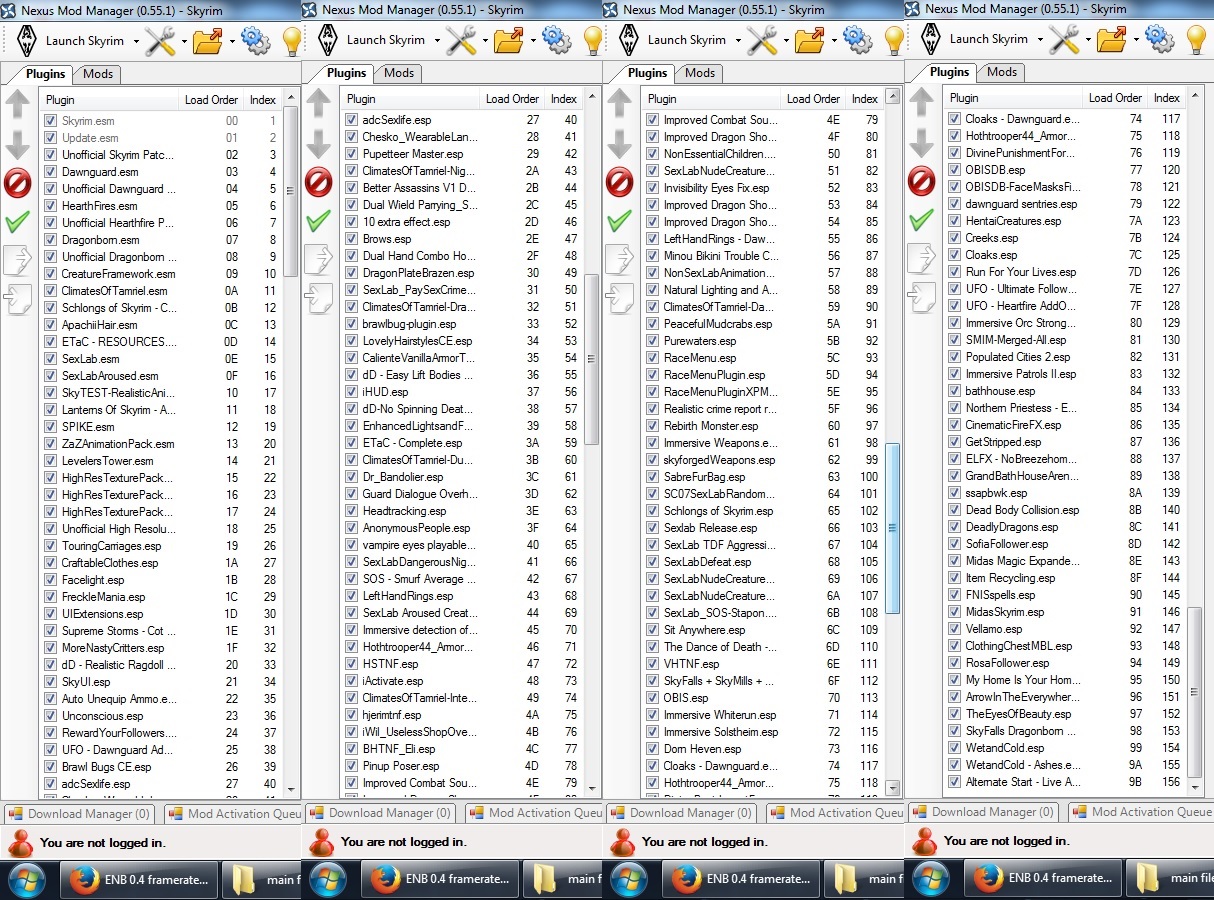The height and width of the screenshot is (900, 1214).
Task: Uncheck the Dawnguard.esm plugin checkbox
Action: [x=51, y=172]
